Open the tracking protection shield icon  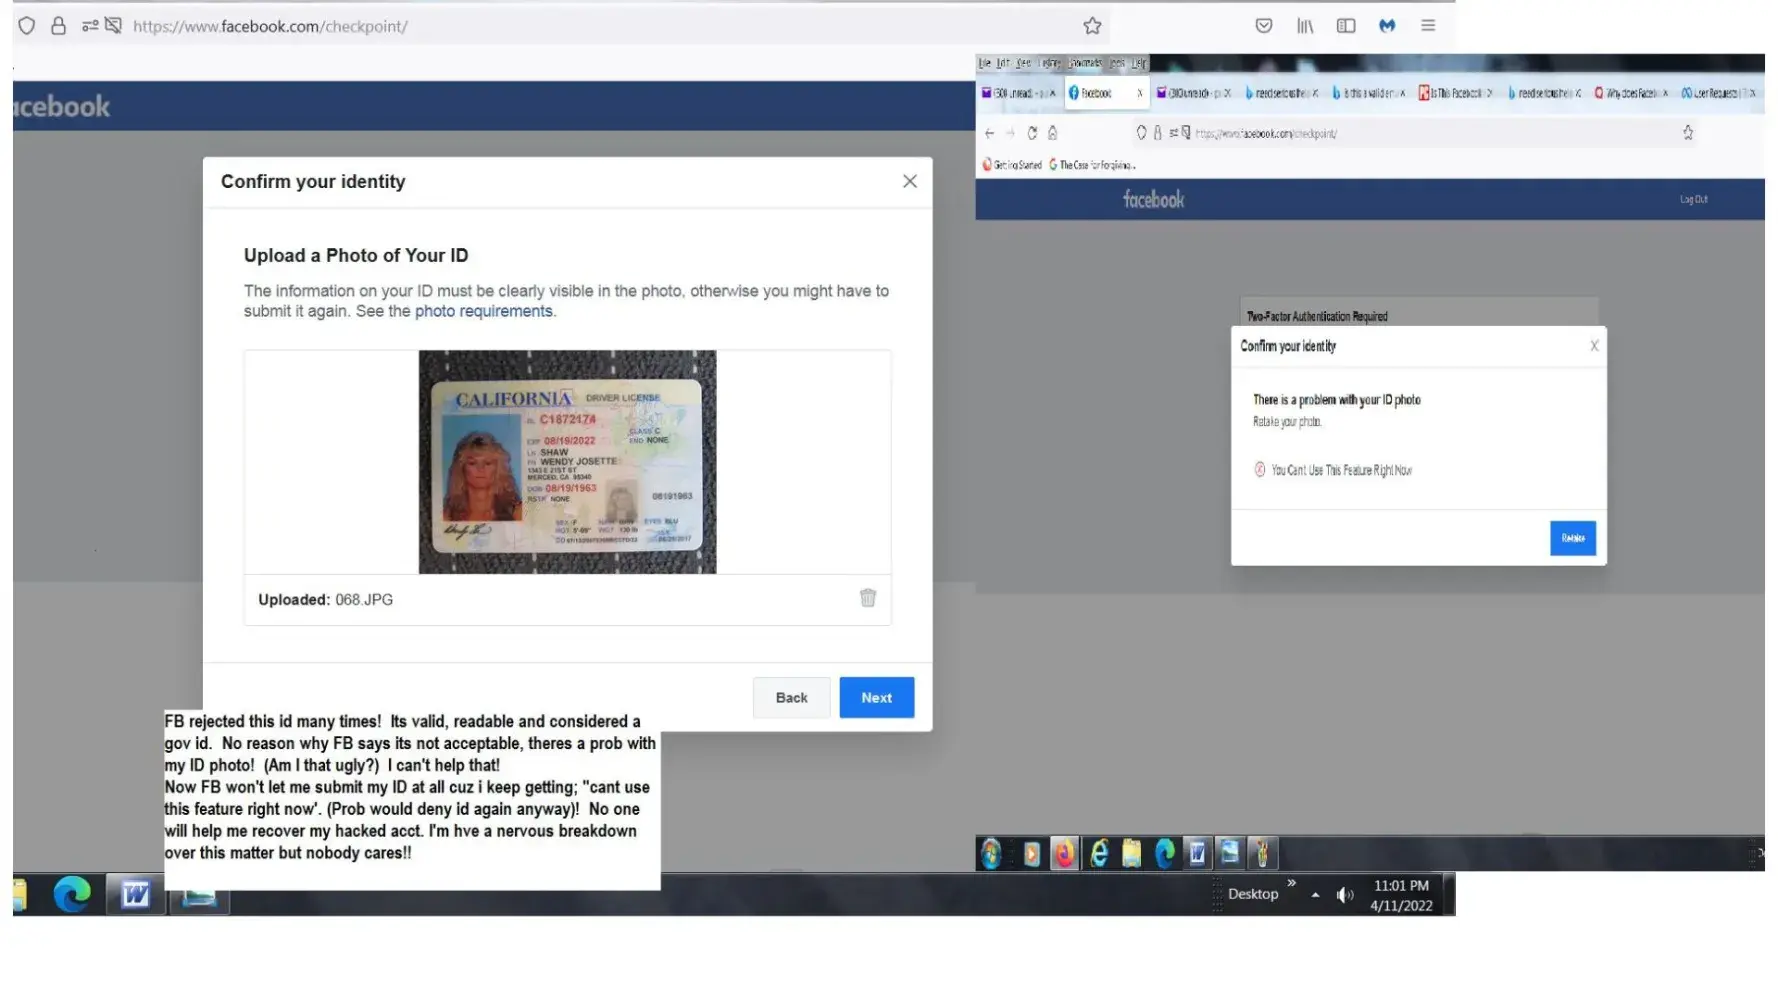click(x=27, y=26)
